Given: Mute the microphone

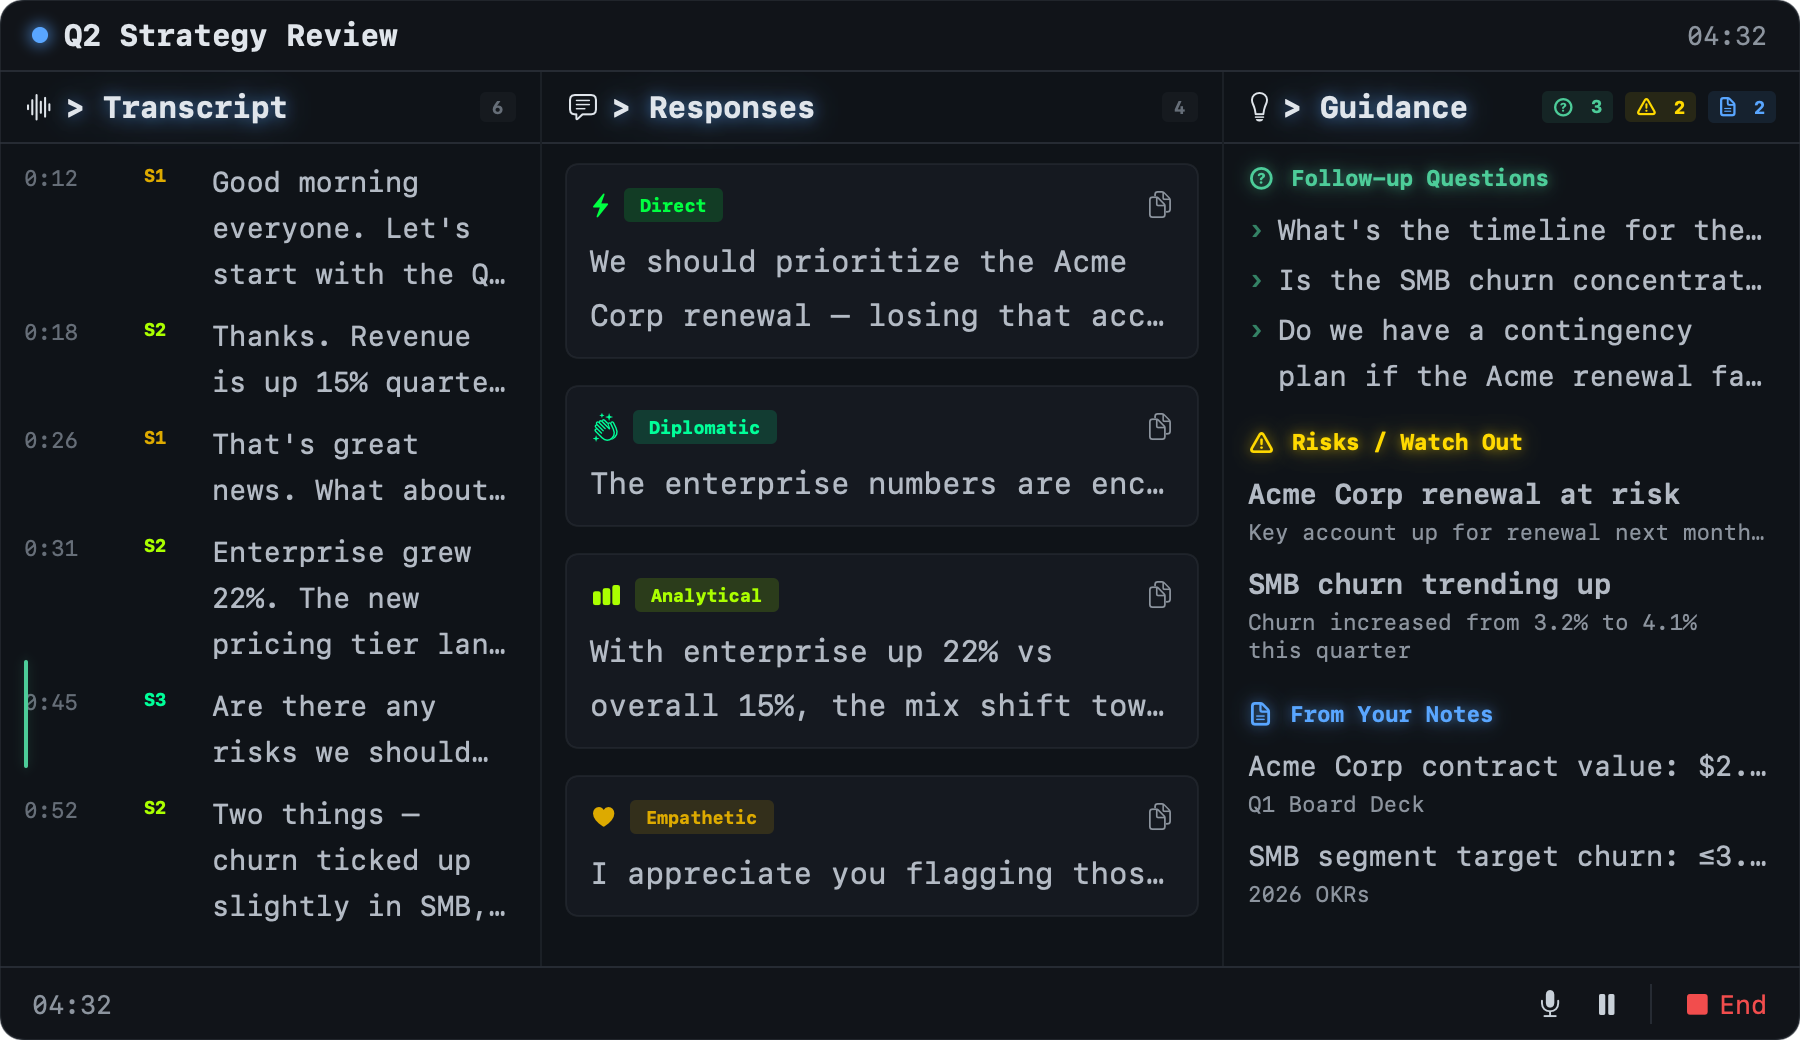Looking at the screenshot, I should 1550,1004.
